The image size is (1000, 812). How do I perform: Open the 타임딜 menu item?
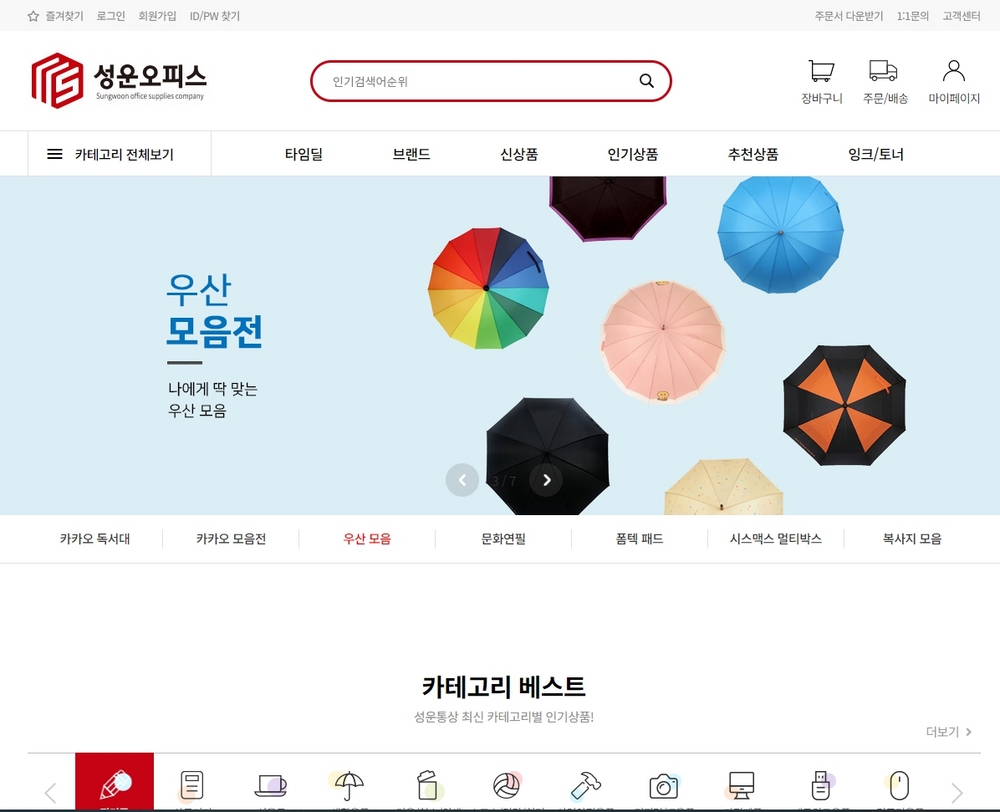pyautogui.click(x=303, y=154)
